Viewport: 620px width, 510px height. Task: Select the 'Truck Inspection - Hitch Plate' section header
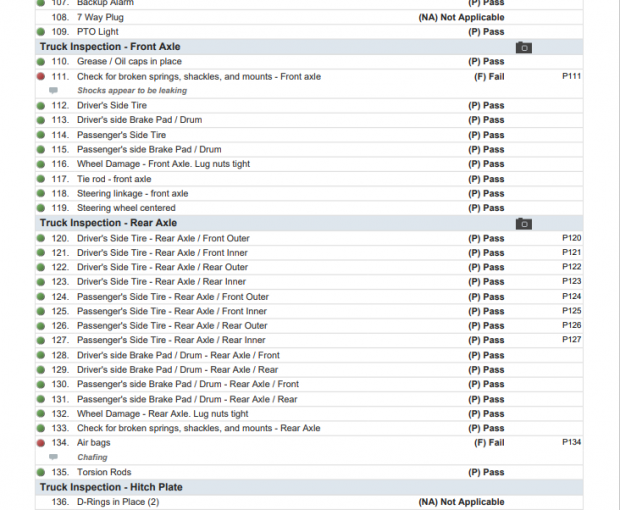click(110, 487)
